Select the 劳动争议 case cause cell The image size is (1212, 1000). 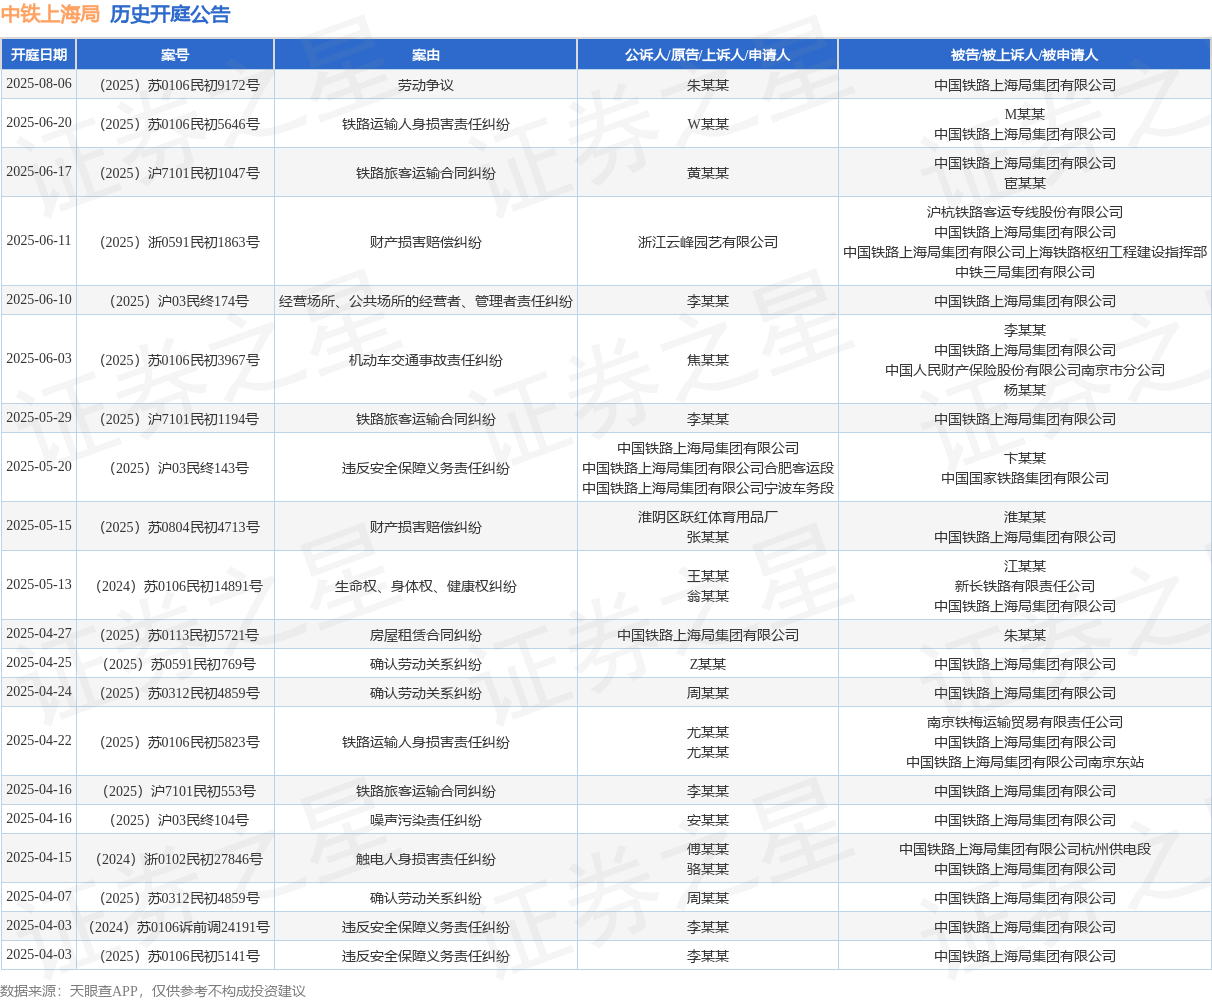426,85
